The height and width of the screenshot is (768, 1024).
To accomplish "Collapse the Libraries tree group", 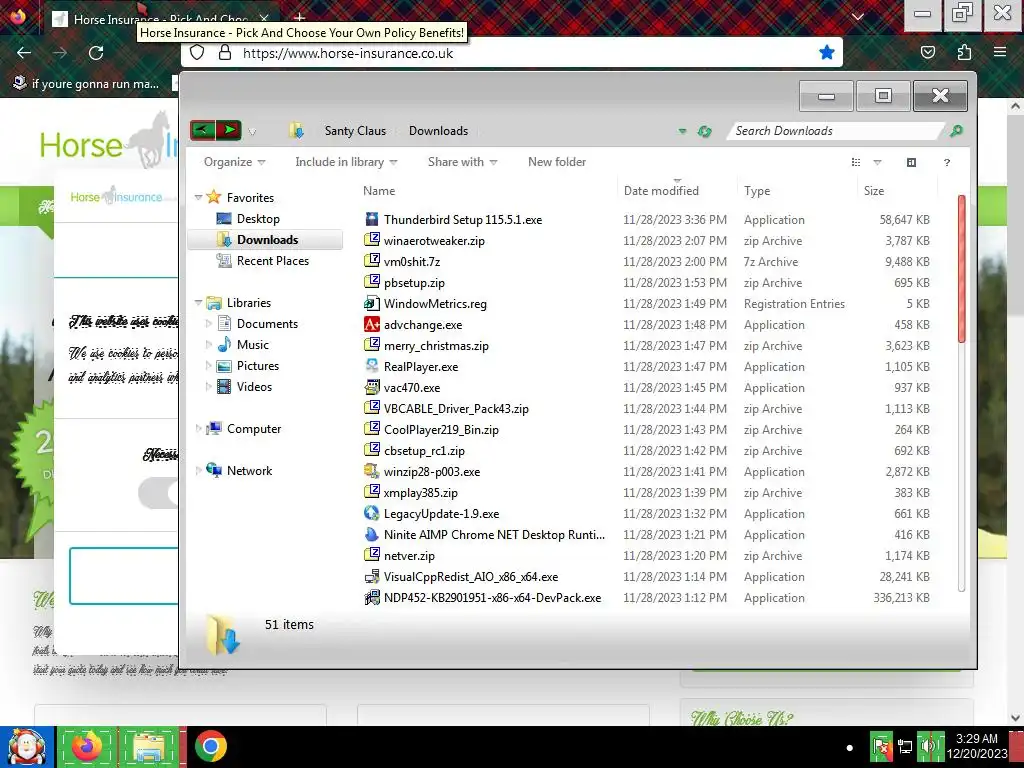I will coord(199,302).
